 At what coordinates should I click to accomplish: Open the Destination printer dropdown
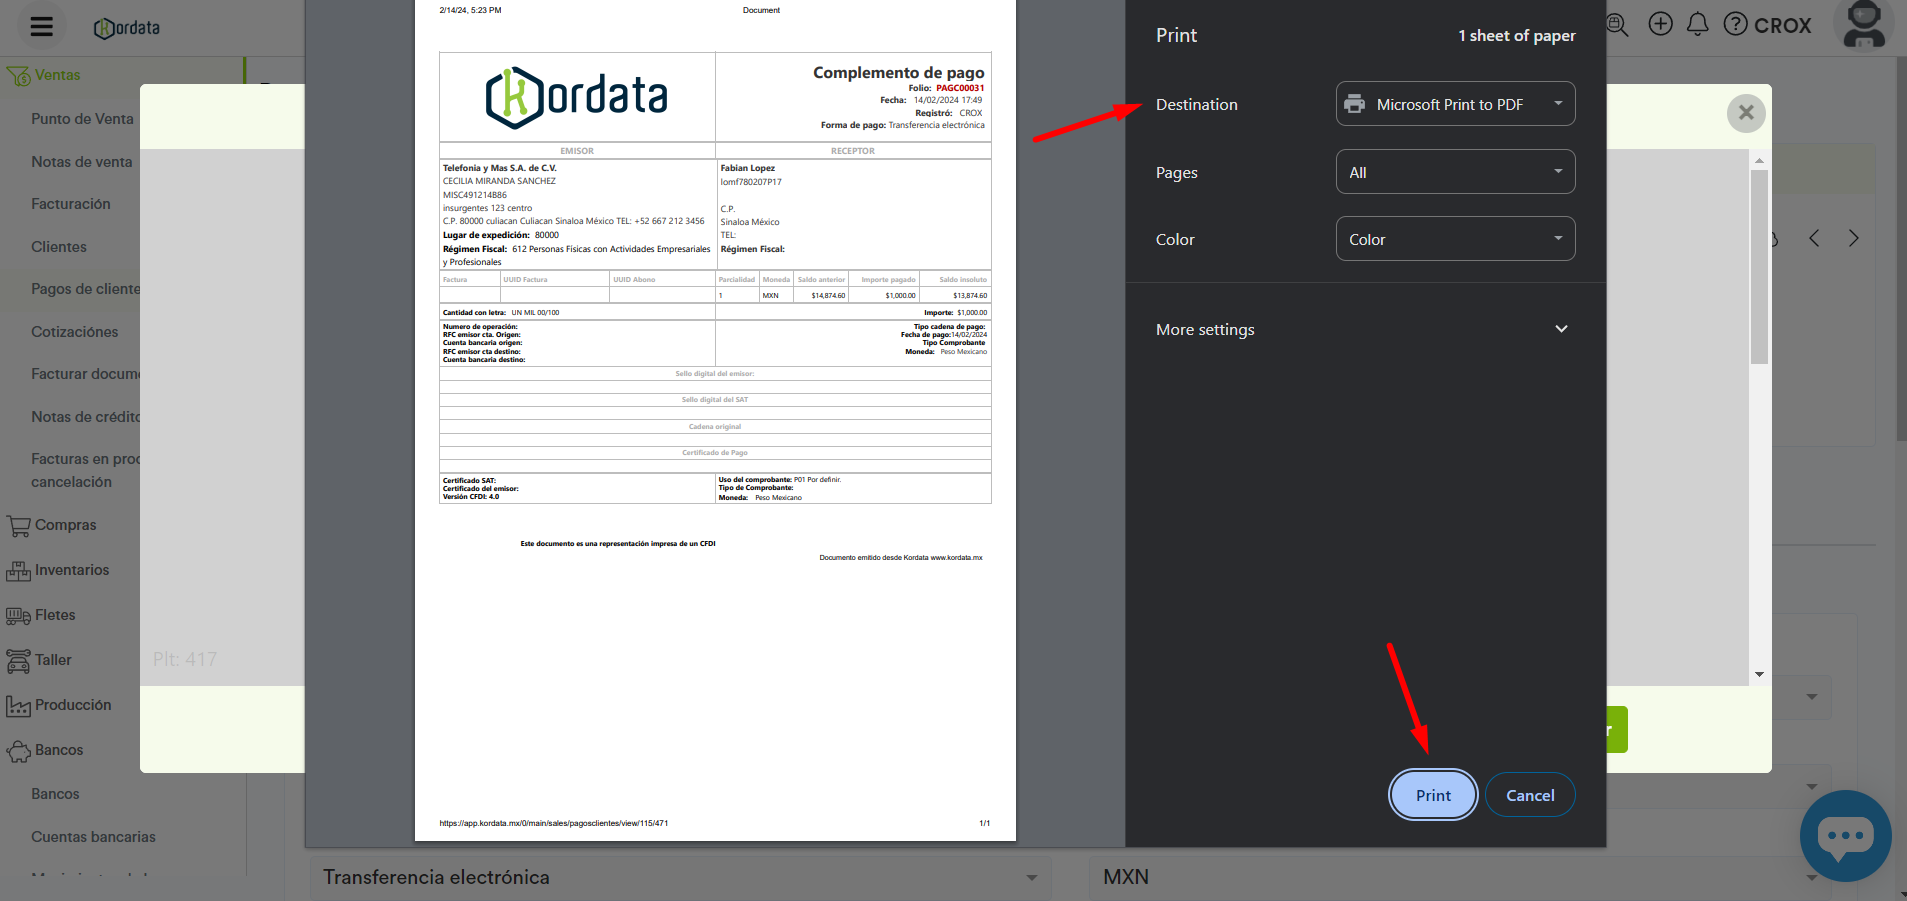(x=1455, y=104)
